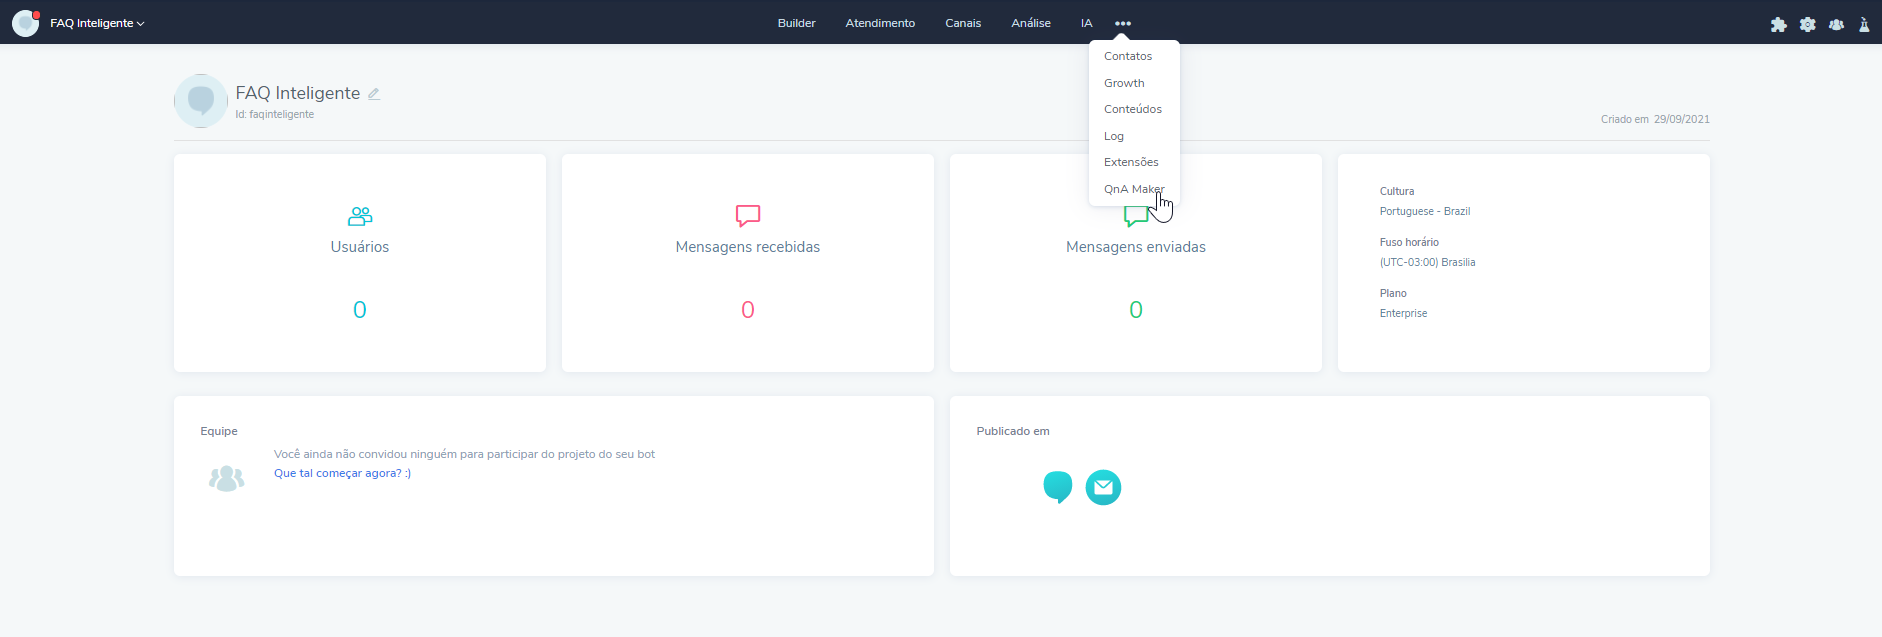The height and width of the screenshot is (637, 1882).
Task: Open the lab flask icon
Action: (1864, 24)
